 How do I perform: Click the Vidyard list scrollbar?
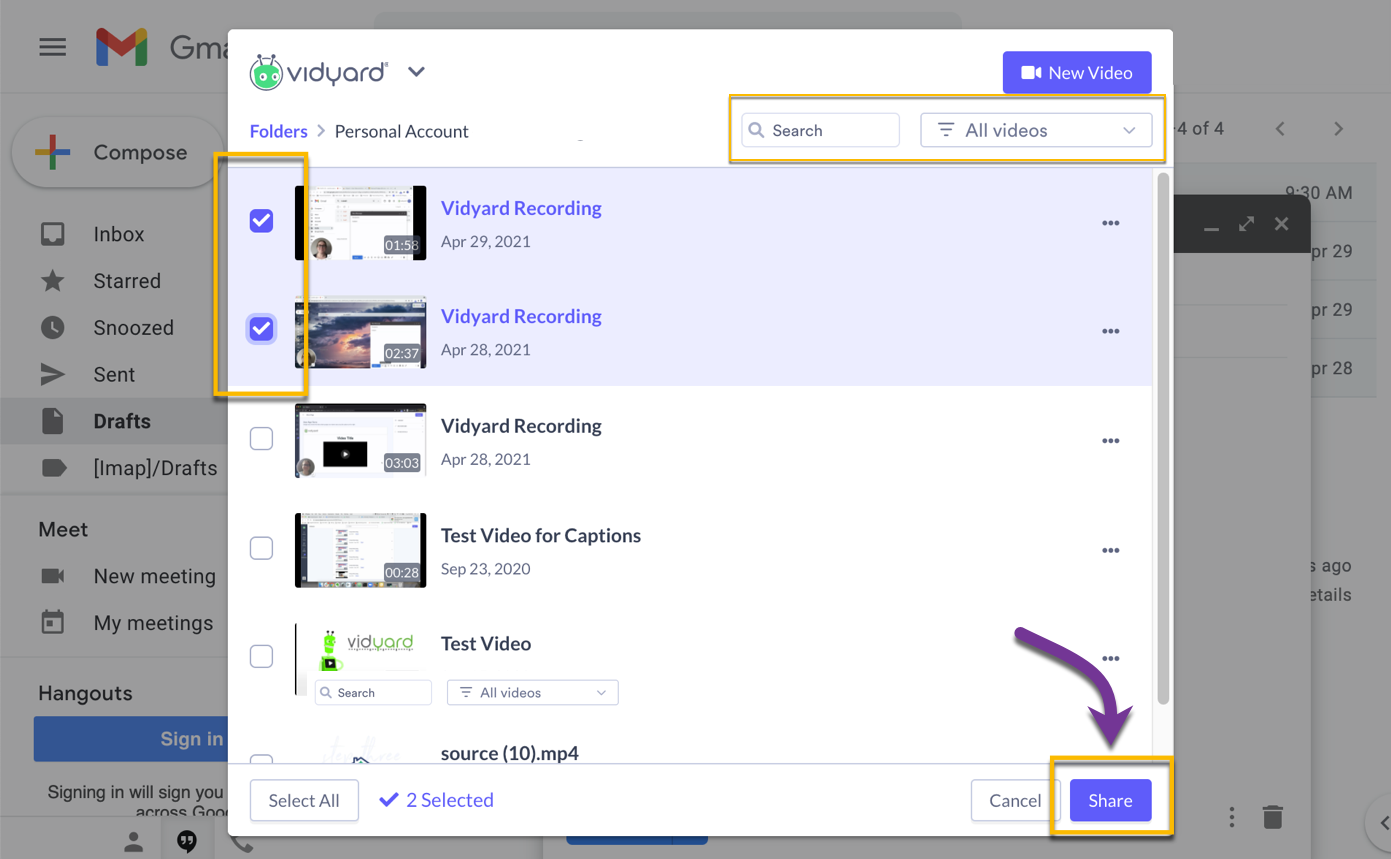tap(1162, 438)
